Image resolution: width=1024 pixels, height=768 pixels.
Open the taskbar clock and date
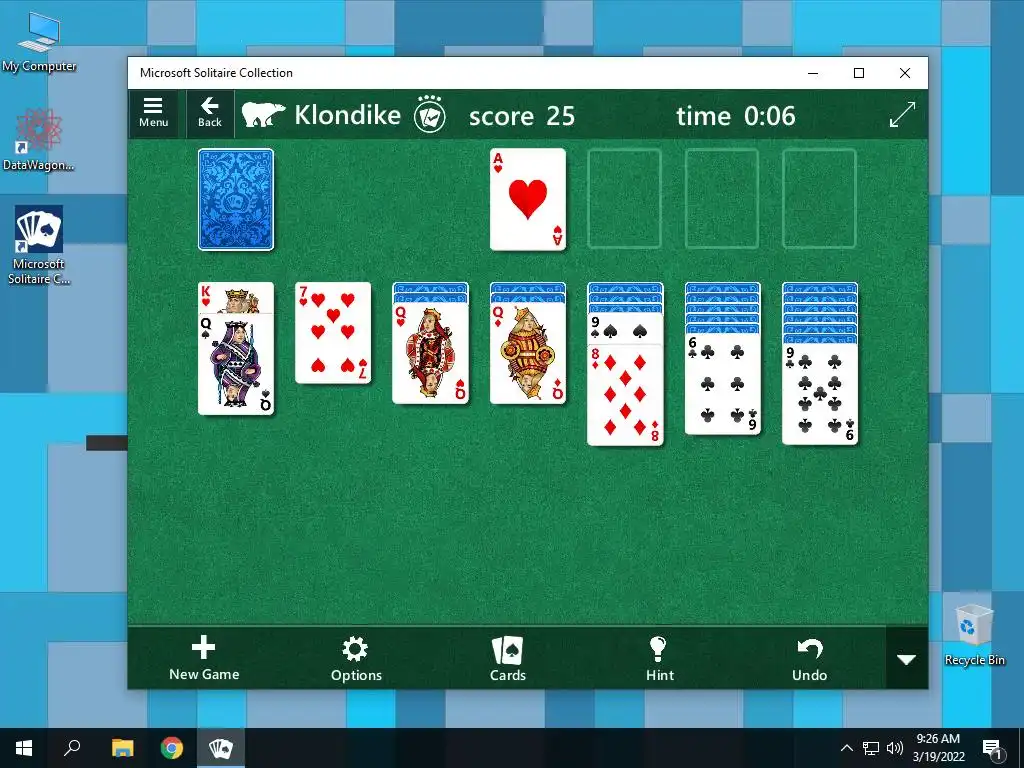(938, 748)
